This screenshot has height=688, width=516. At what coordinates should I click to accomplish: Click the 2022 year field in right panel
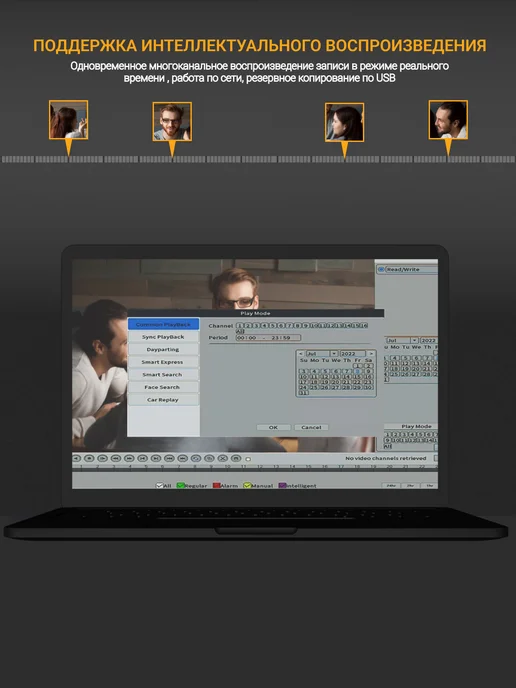(429, 340)
